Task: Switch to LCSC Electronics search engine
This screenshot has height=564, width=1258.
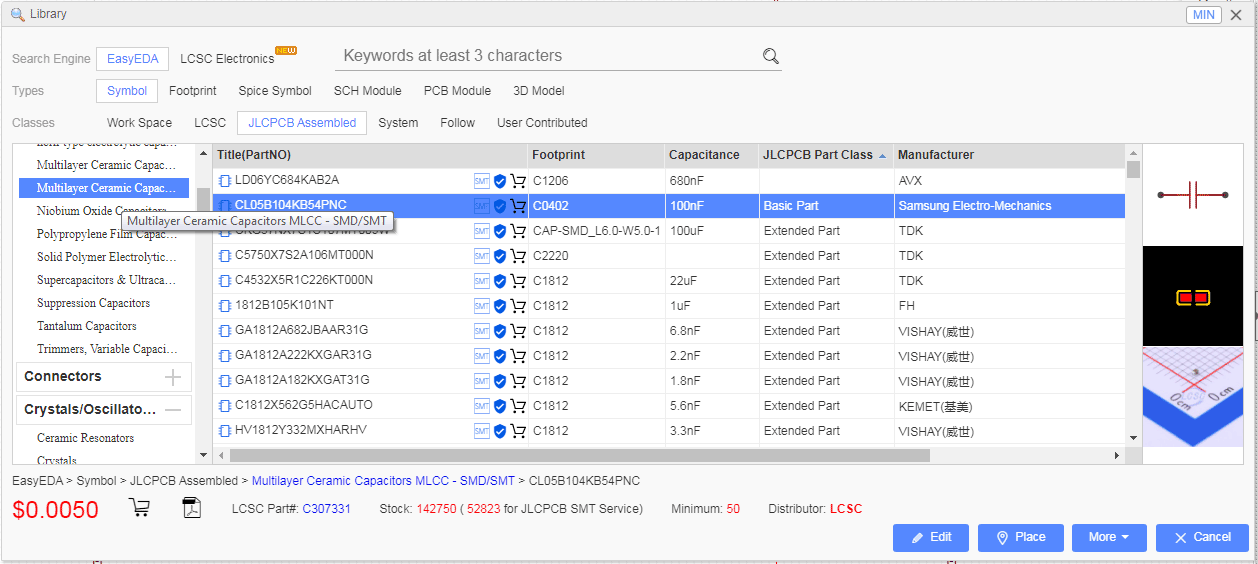Action: tap(227, 59)
